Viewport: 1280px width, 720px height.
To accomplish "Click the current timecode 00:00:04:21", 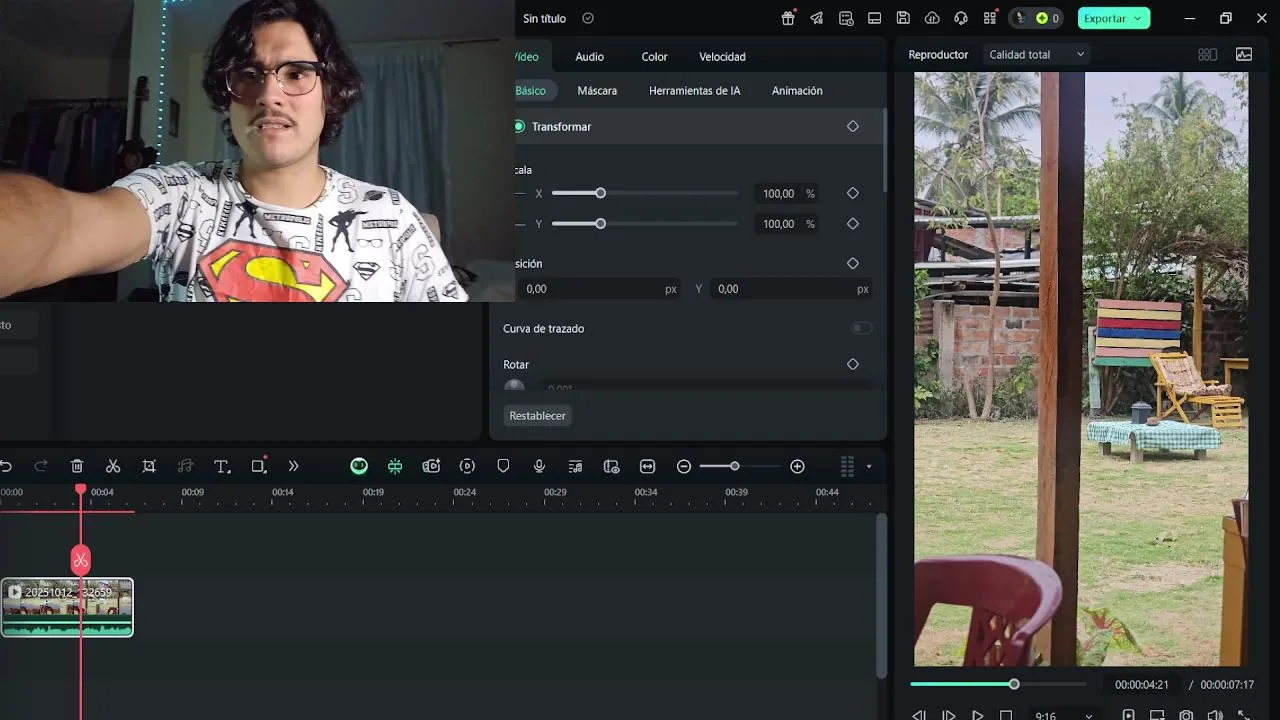I will (x=1142, y=685).
